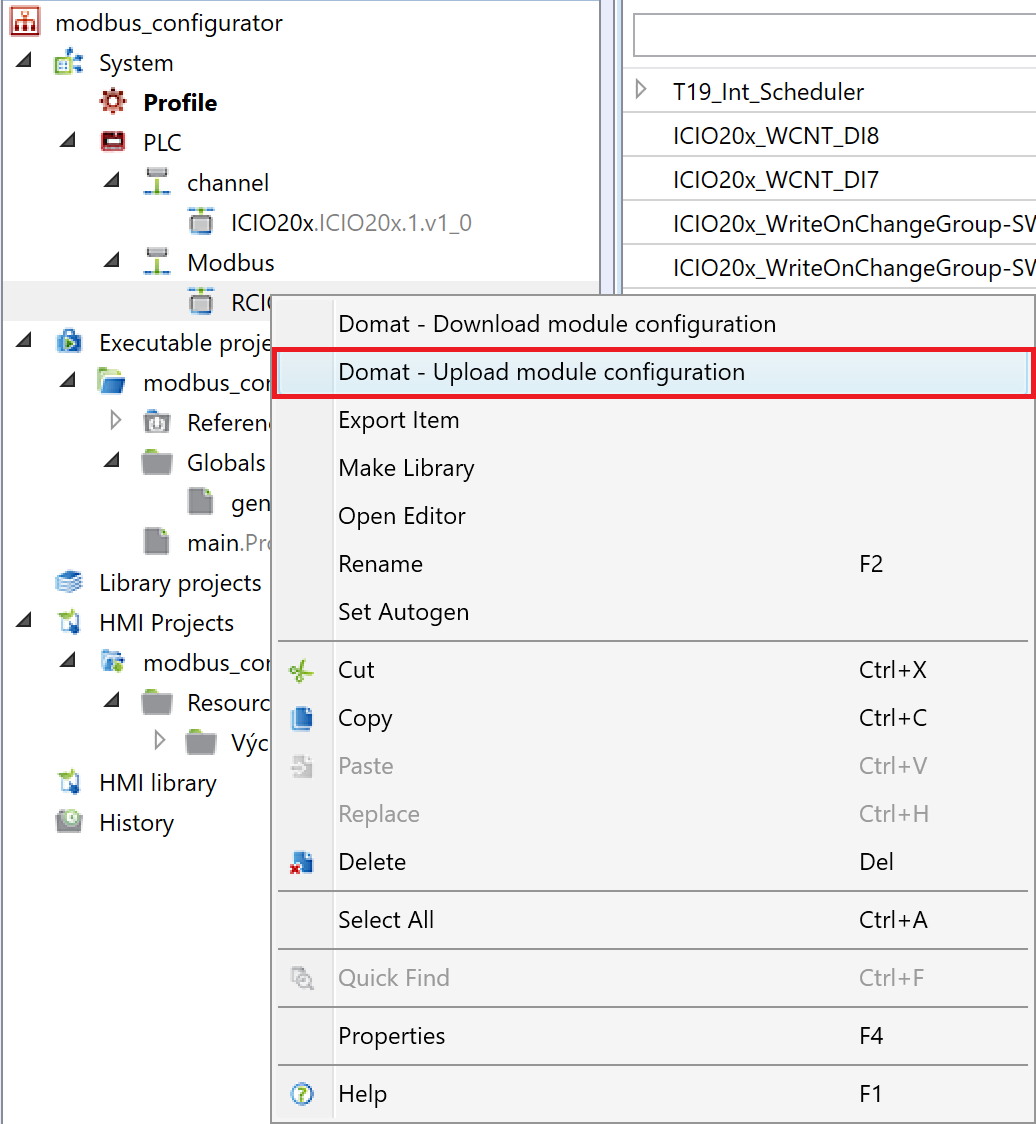Click the Help question mark icon
Viewport: 1036px width, 1124px height.
pyautogui.click(x=302, y=1094)
